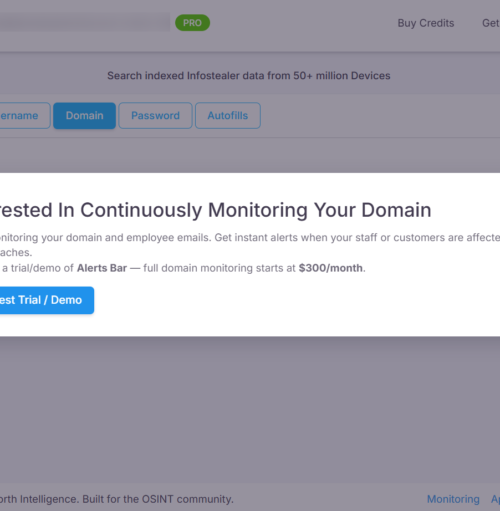Dismiss modal via dimmed backdrop above it
This screenshot has width=500, height=511.
click(250, 155)
